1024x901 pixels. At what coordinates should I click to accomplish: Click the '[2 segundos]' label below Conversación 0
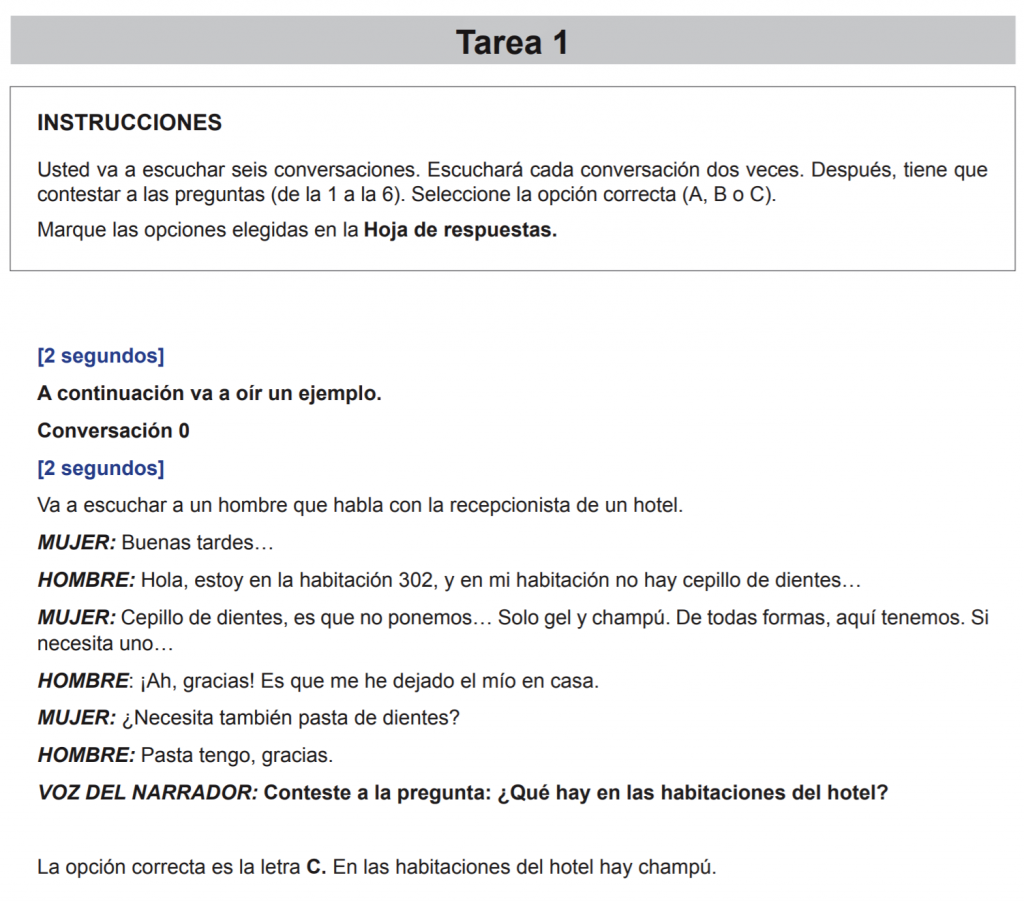pyautogui.click(x=101, y=468)
